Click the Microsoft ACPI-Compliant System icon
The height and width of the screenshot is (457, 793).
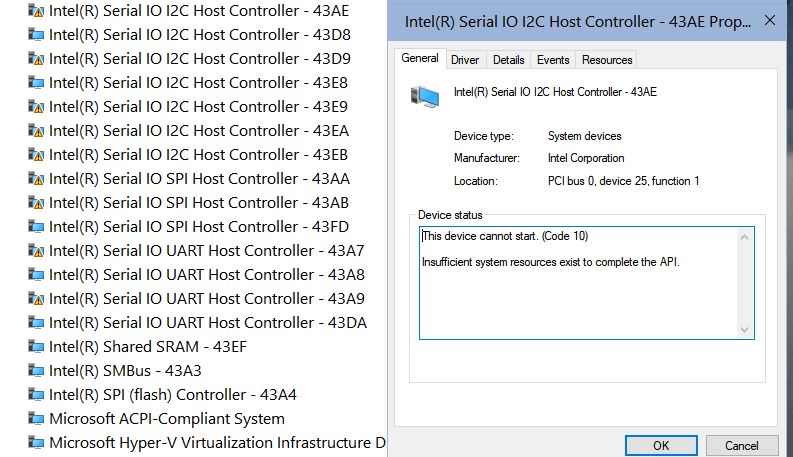36,419
